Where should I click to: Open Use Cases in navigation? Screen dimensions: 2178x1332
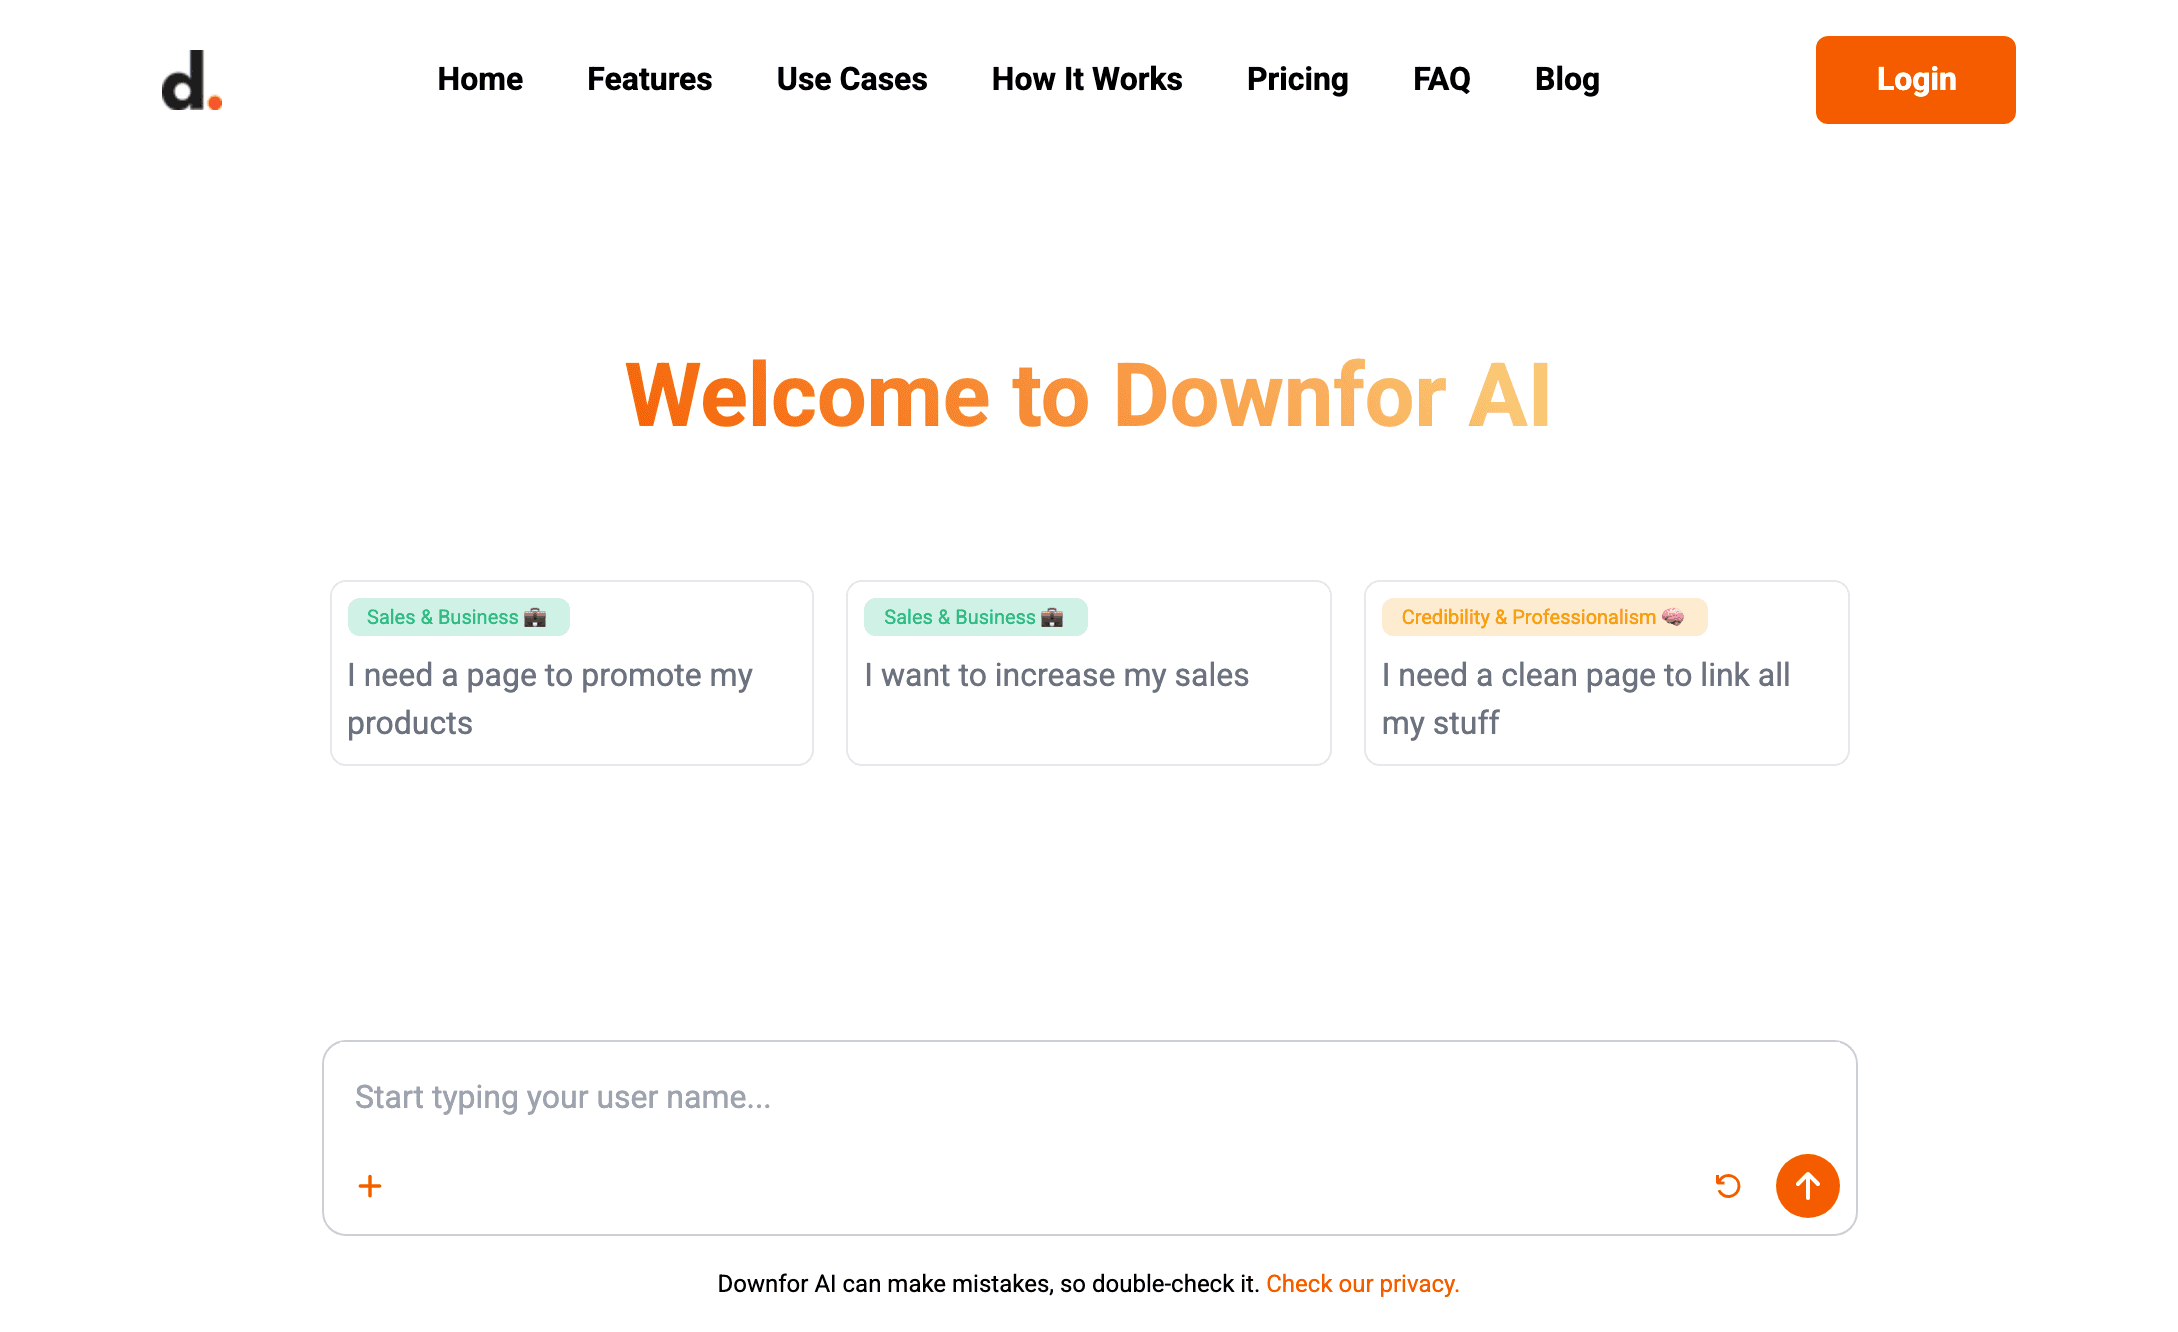click(851, 79)
